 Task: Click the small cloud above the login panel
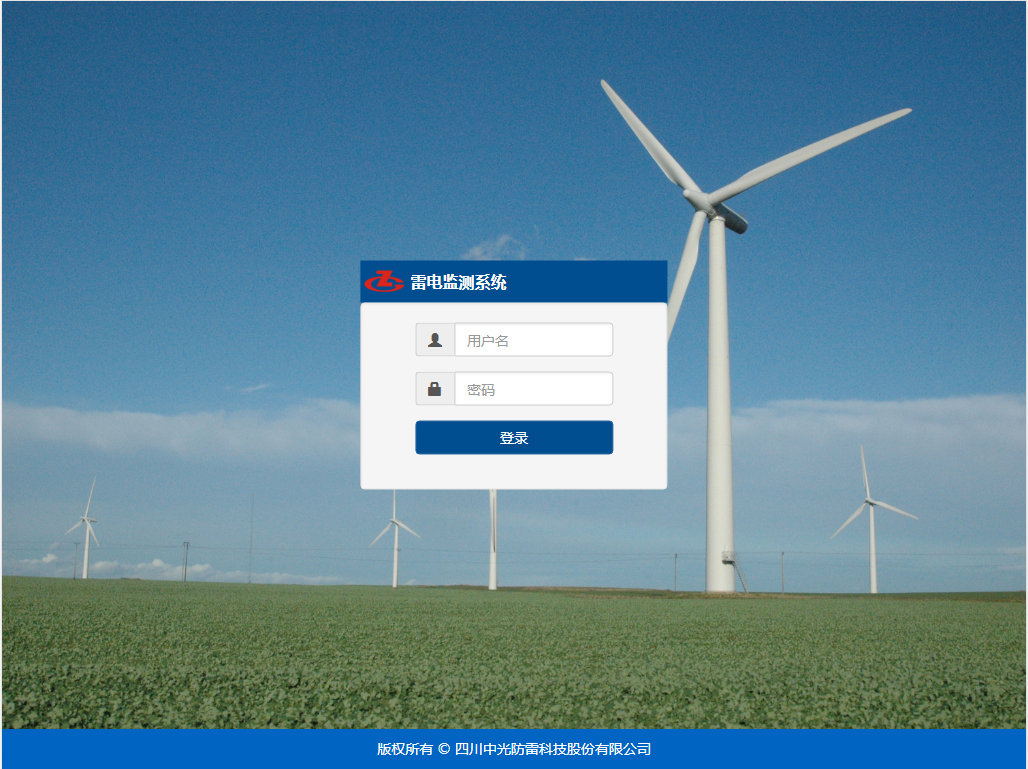click(x=496, y=247)
